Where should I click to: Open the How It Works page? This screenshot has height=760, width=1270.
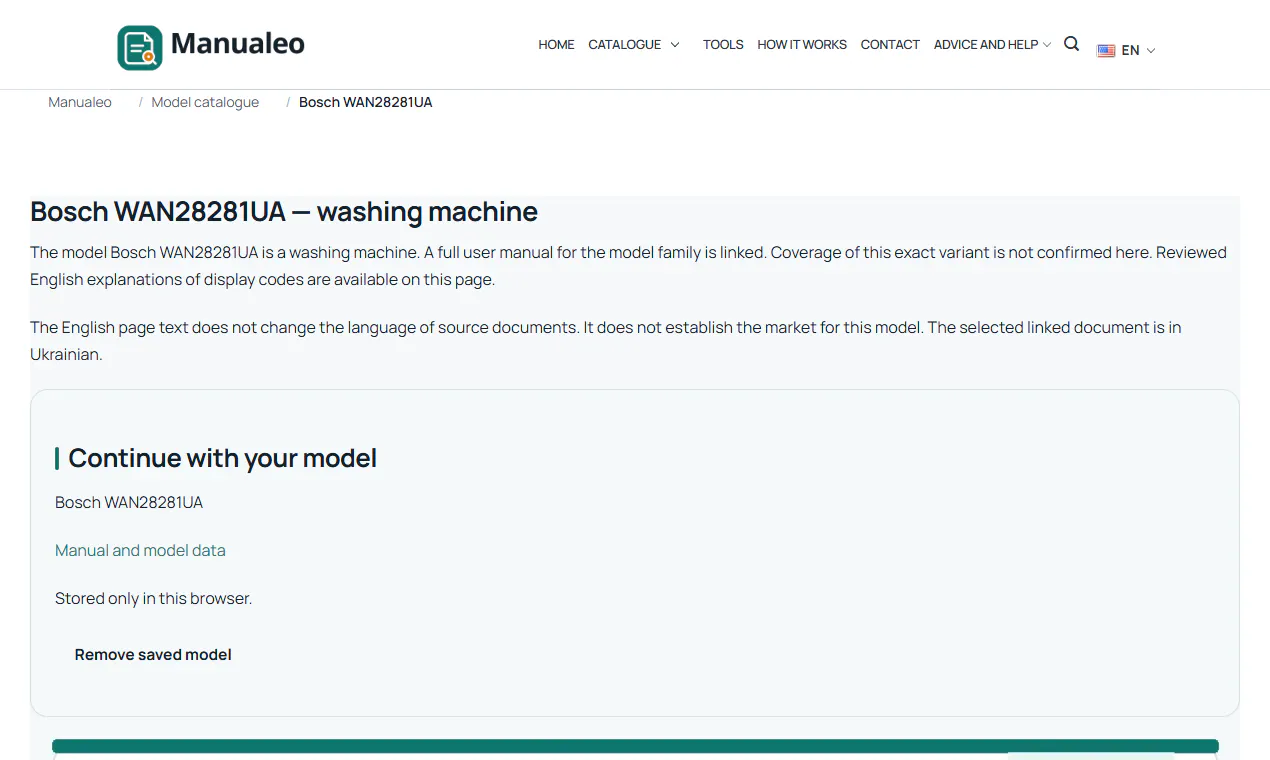pyautogui.click(x=802, y=45)
